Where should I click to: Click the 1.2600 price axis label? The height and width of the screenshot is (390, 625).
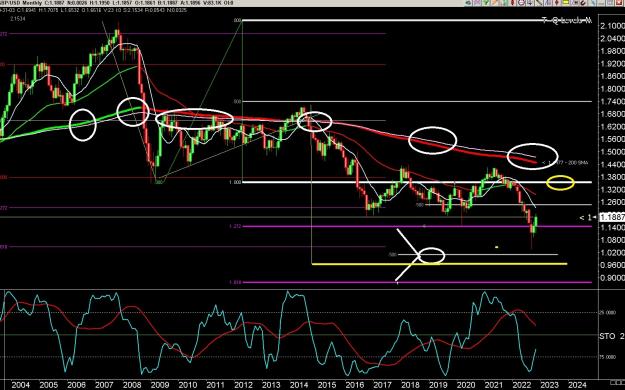point(612,202)
